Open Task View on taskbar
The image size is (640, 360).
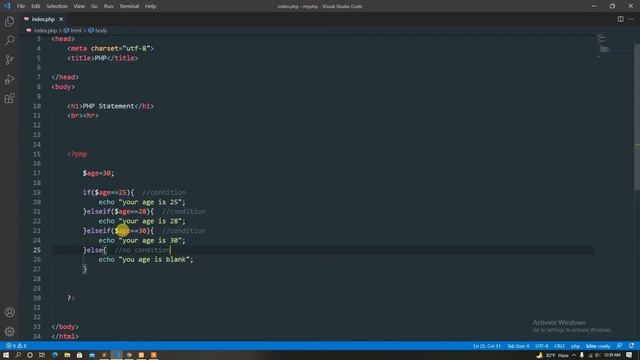tap(42, 355)
